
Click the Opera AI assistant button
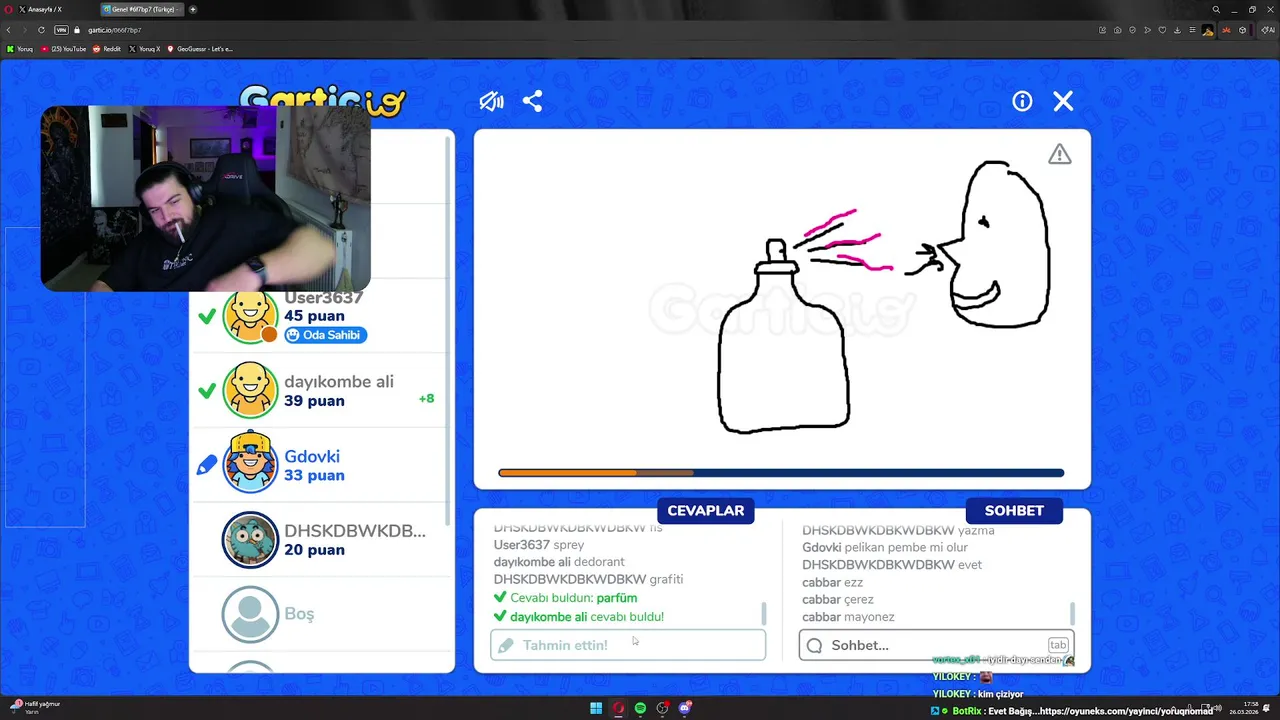coord(1269,30)
